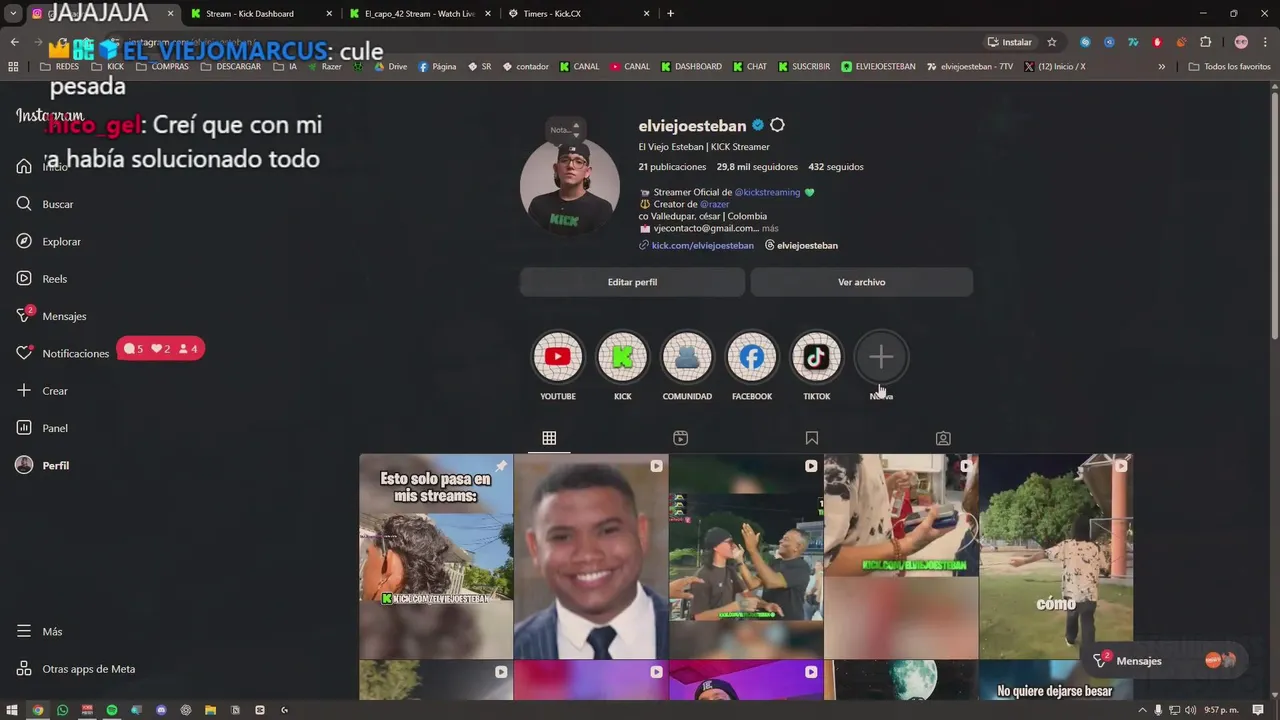The width and height of the screenshot is (1280, 720).
Task: Open the REDES bookmark folder
Action: (59, 67)
